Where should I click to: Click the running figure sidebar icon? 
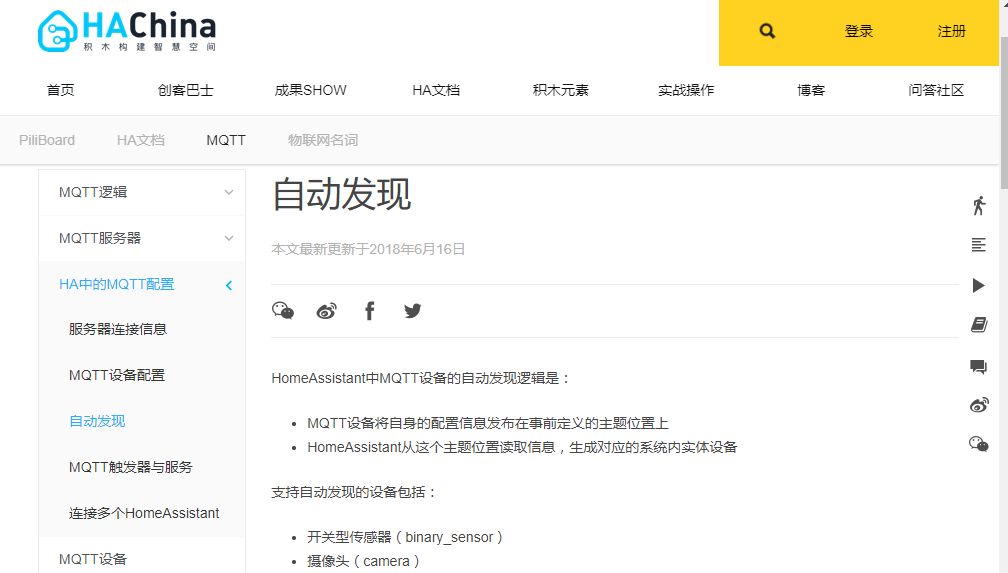[978, 205]
